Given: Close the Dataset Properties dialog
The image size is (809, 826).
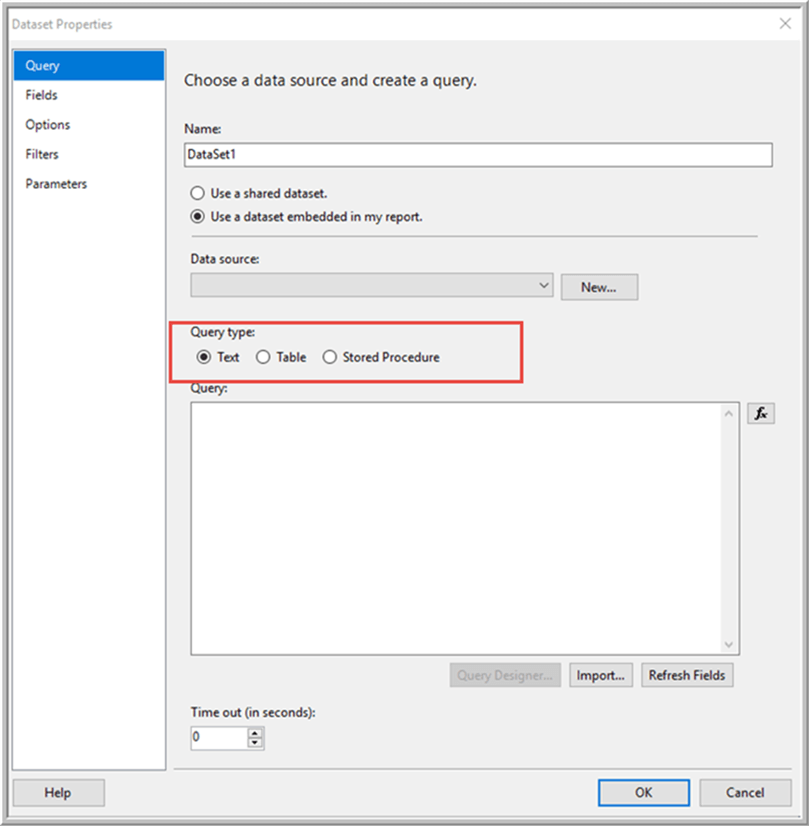Looking at the screenshot, I should click(x=785, y=24).
